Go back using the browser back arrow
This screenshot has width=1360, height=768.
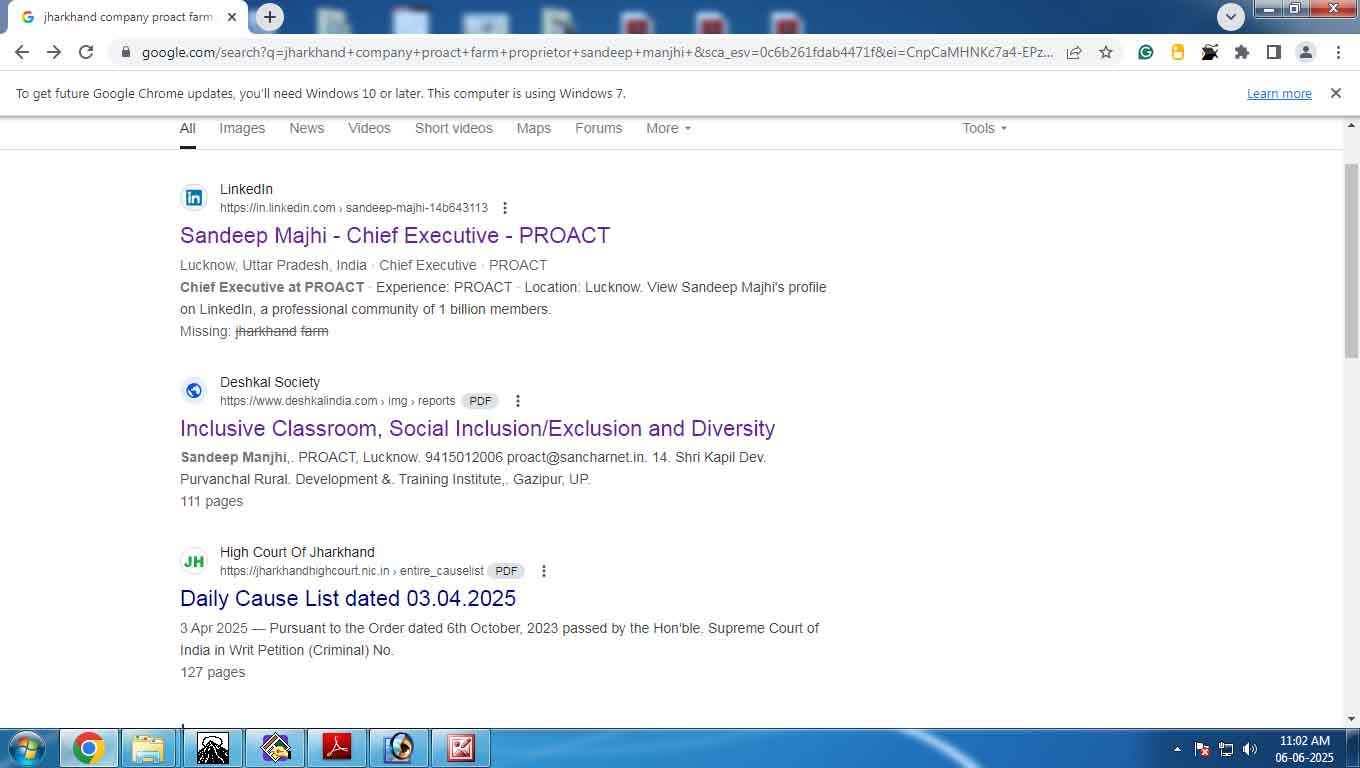pyautogui.click(x=22, y=52)
